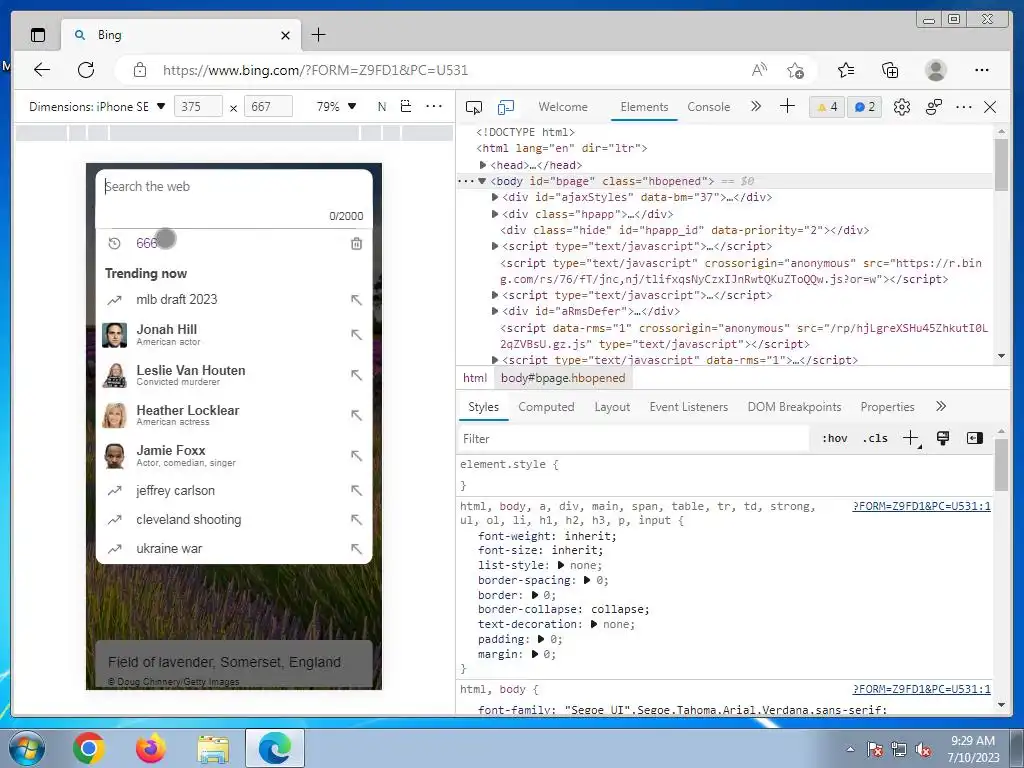Select body#bpage.hbopened breadcrumb

pyautogui.click(x=563, y=378)
